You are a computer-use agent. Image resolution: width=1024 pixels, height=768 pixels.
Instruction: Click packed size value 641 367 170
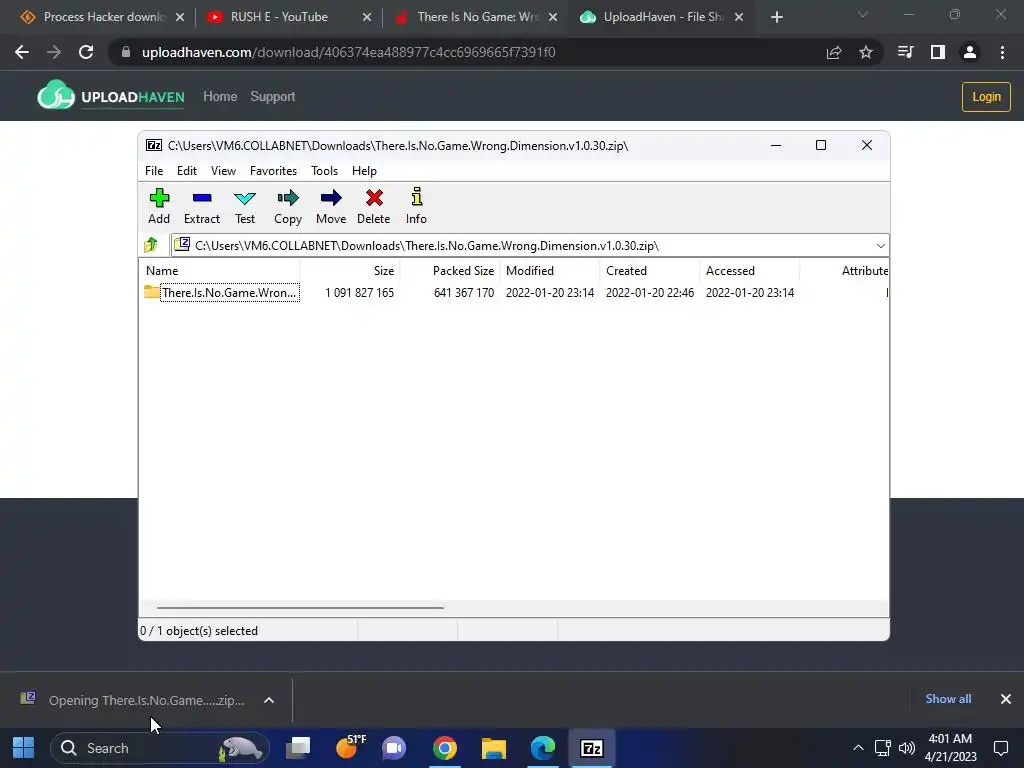464,293
